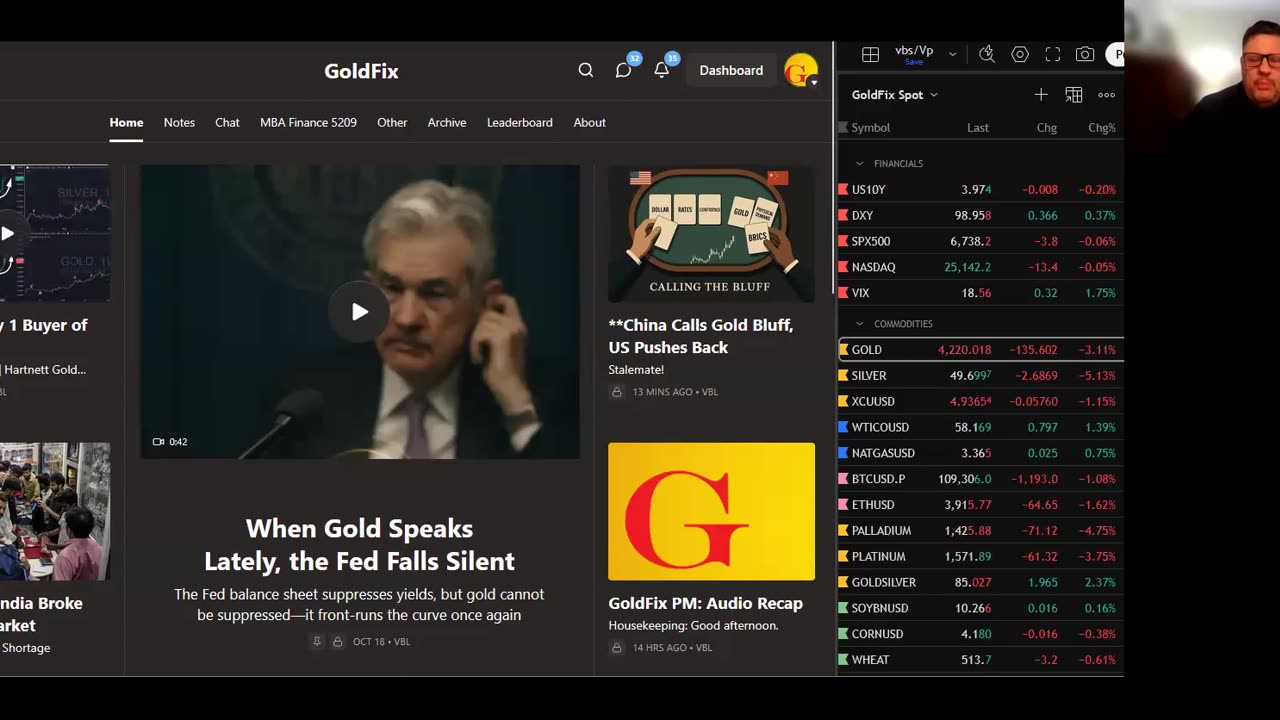
Task: Select the GOLD row in watchlist
Action: point(980,350)
